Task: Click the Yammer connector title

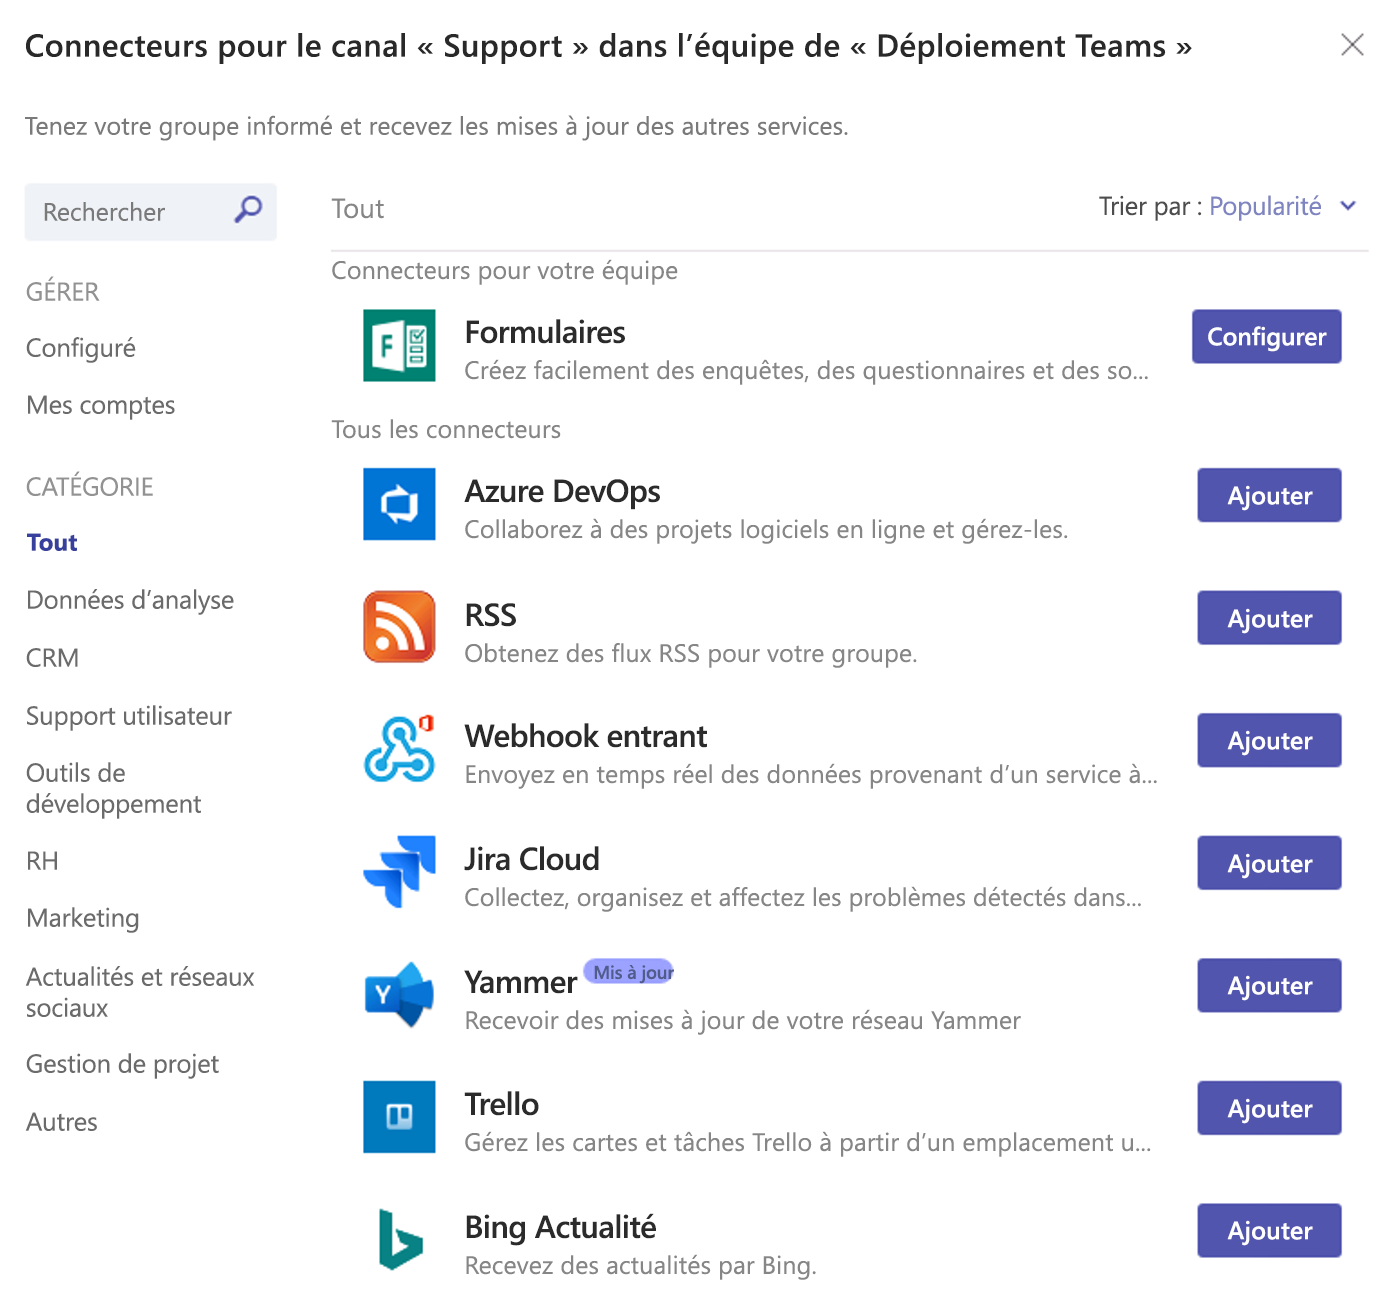Action: click(520, 982)
